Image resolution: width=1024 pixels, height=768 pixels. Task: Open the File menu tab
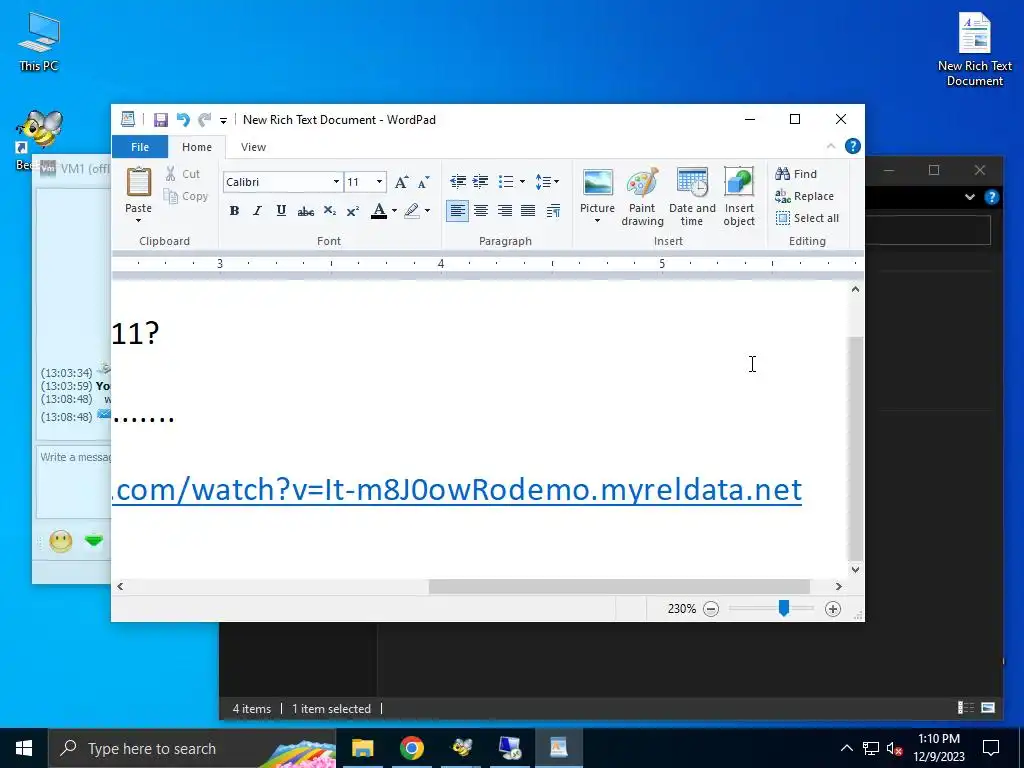click(140, 147)
